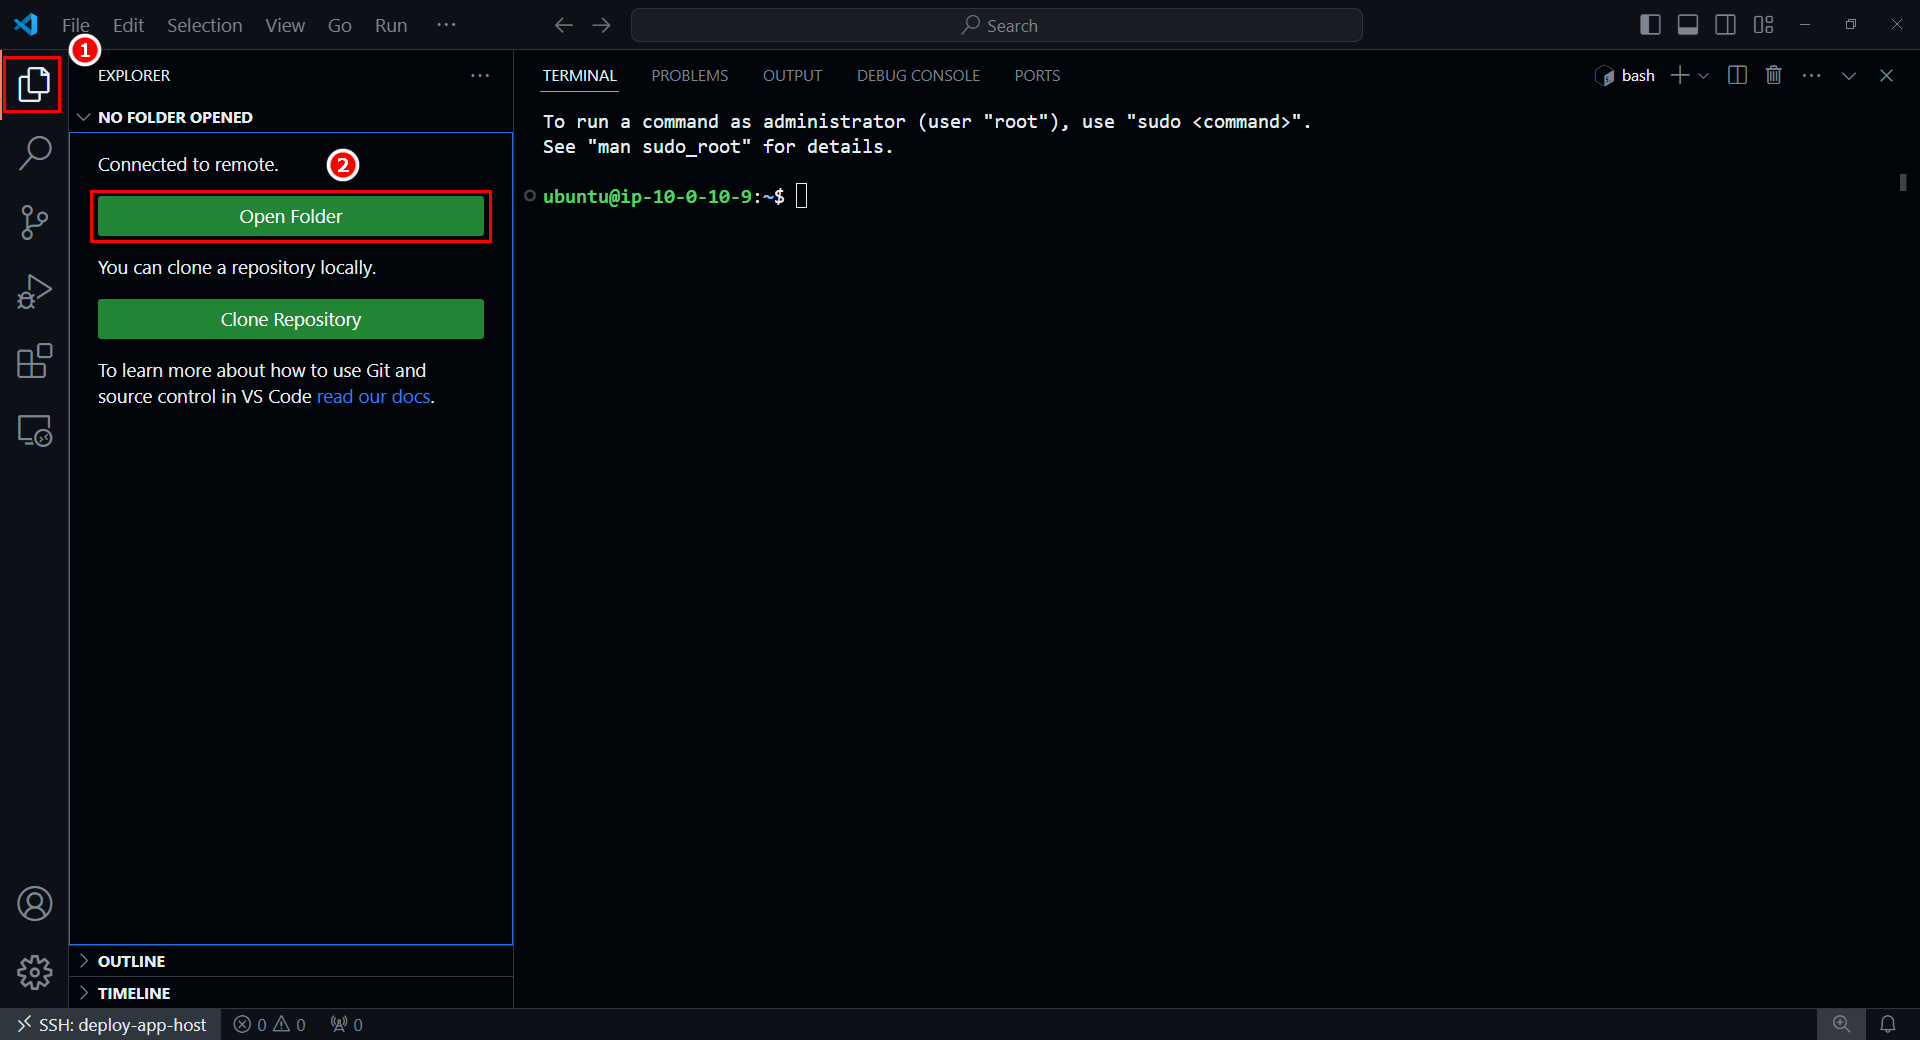
Task: Open the Search view in activity bar
Action: pyautogui.click(x=34, y=153)
